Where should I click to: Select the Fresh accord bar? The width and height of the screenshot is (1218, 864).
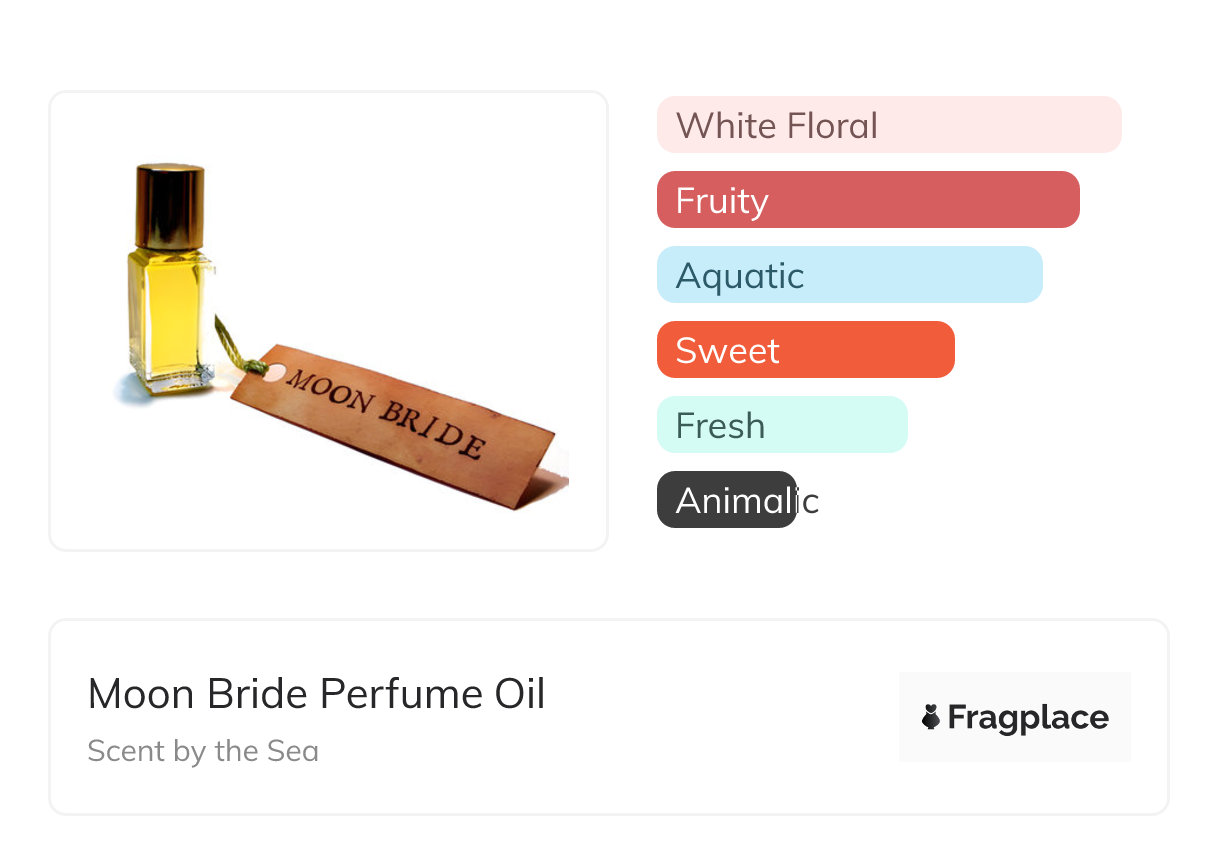(781, 425)
